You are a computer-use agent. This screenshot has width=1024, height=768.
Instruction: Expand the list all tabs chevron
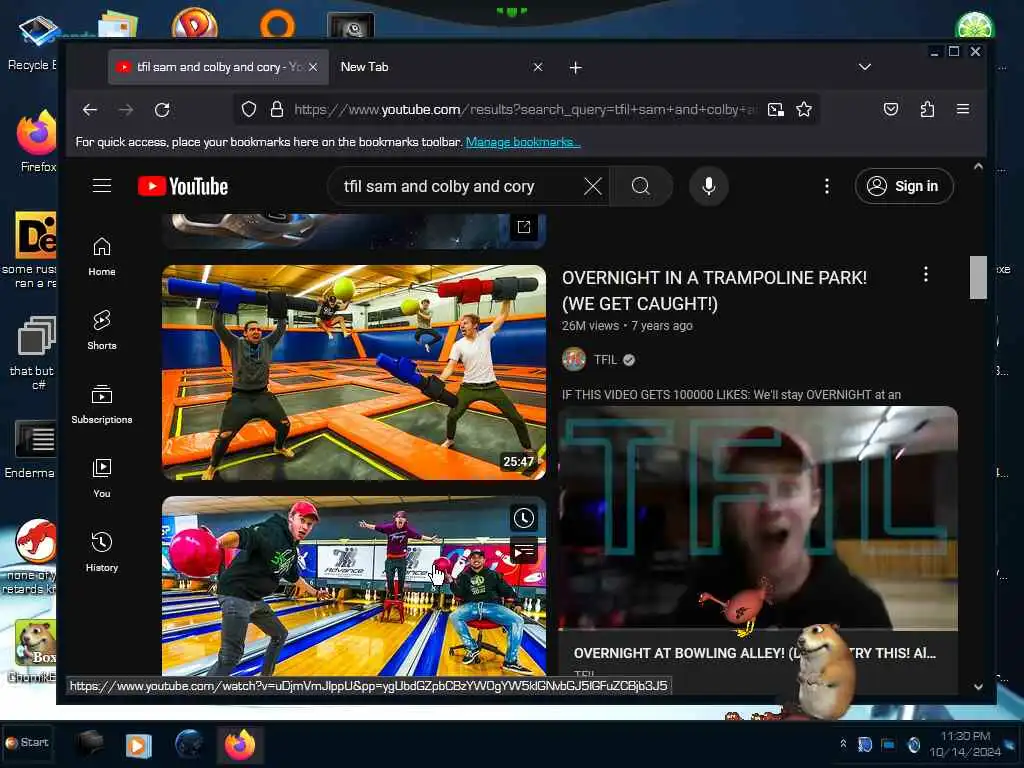coord(865,67)
